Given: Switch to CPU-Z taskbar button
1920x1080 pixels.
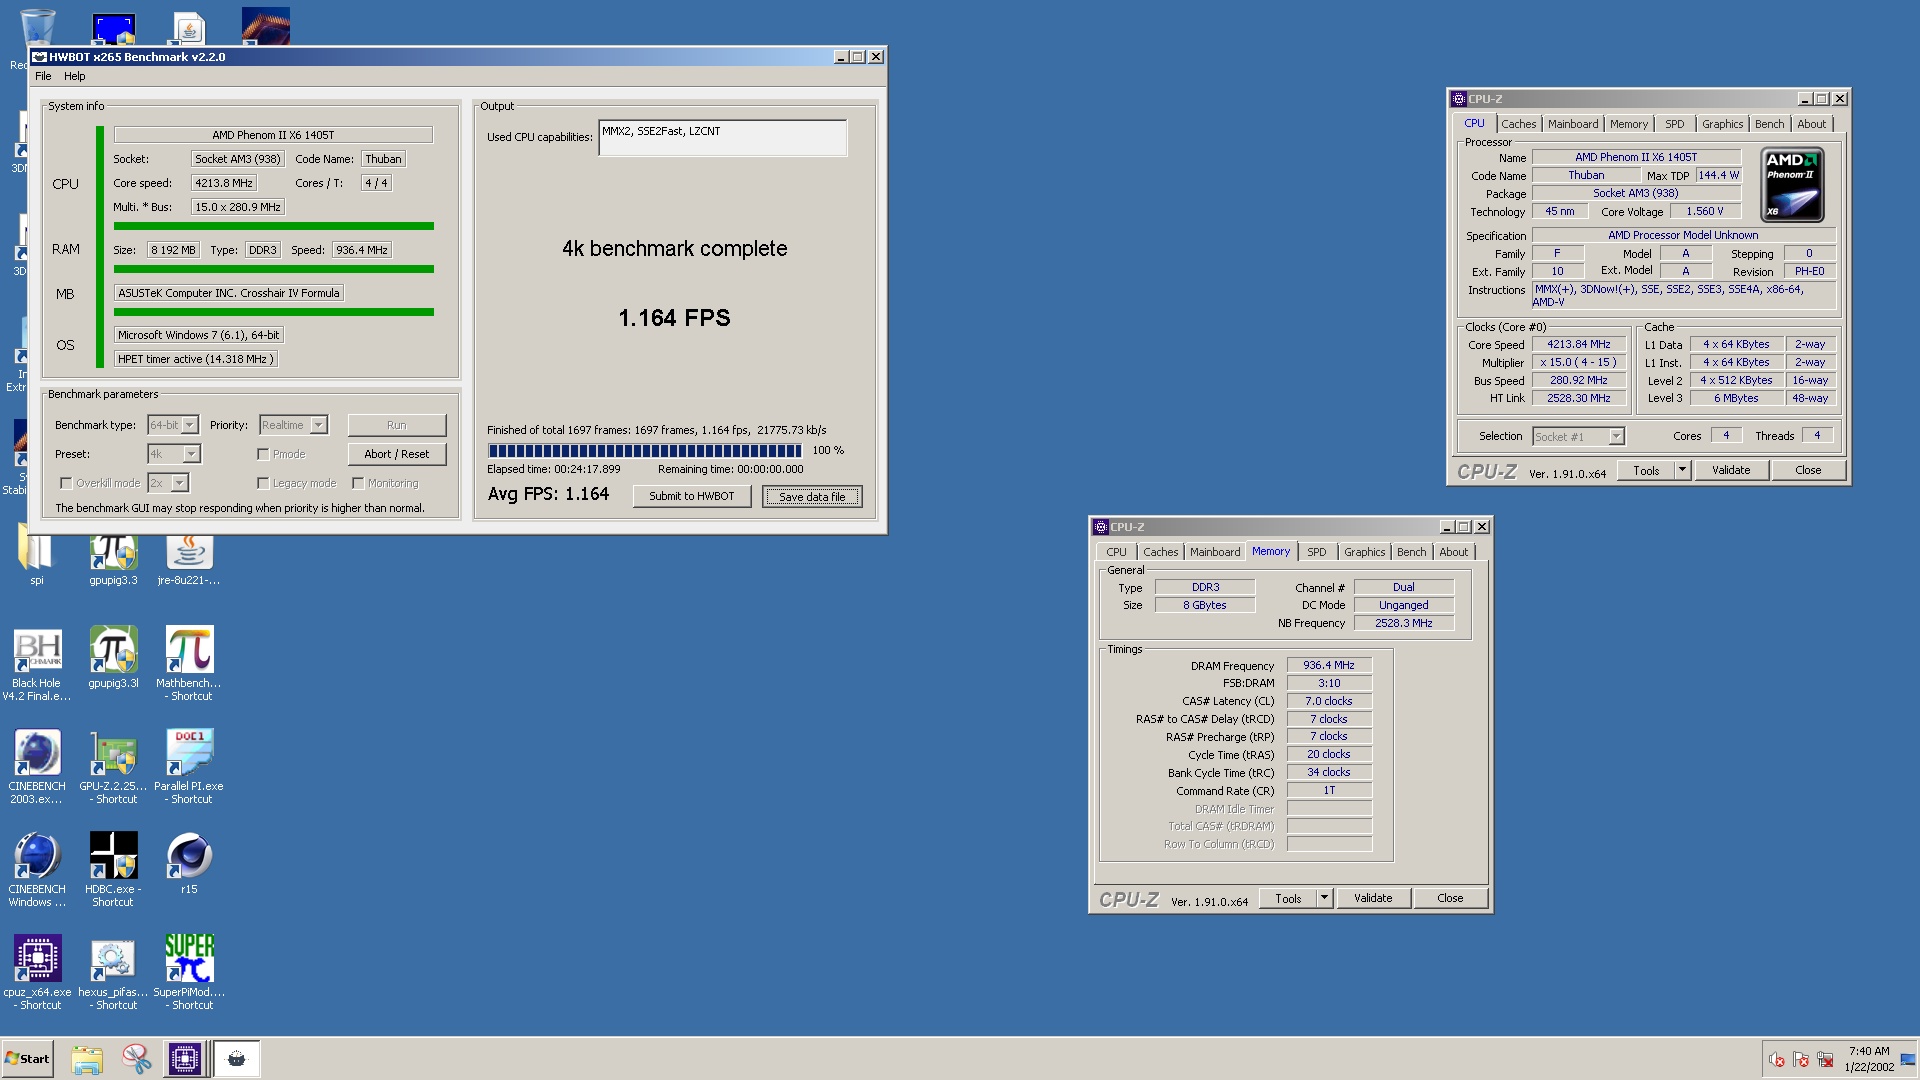Looking at the screenshot, I should coord(185,1059).
